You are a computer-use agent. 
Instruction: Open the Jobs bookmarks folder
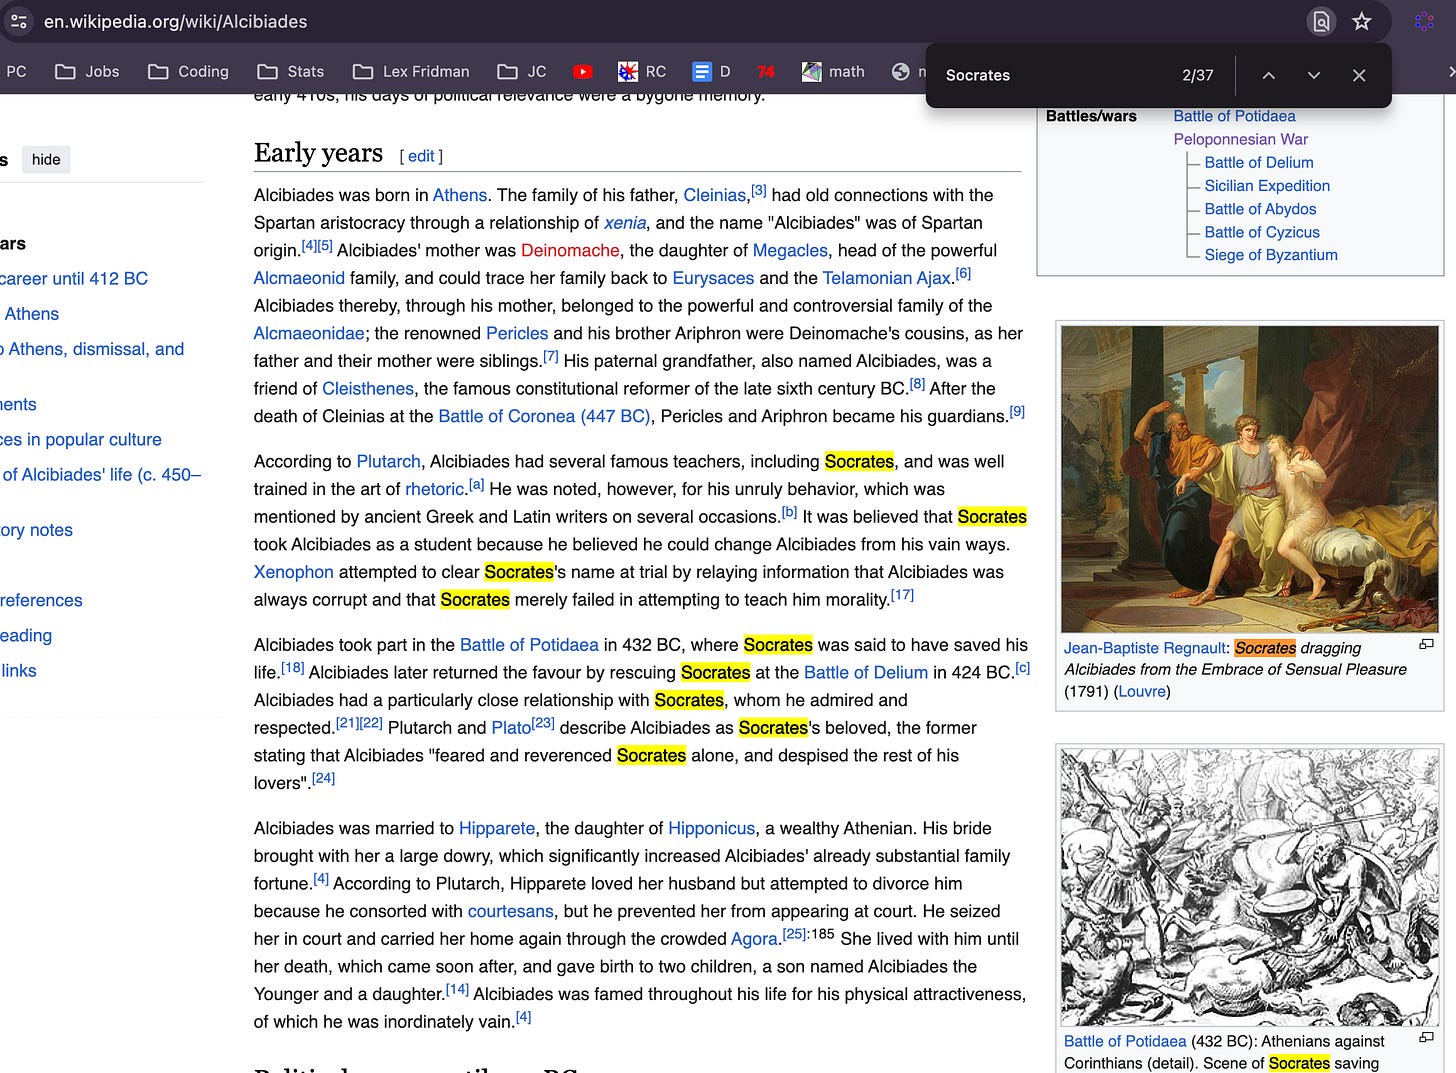pos(87,71)
